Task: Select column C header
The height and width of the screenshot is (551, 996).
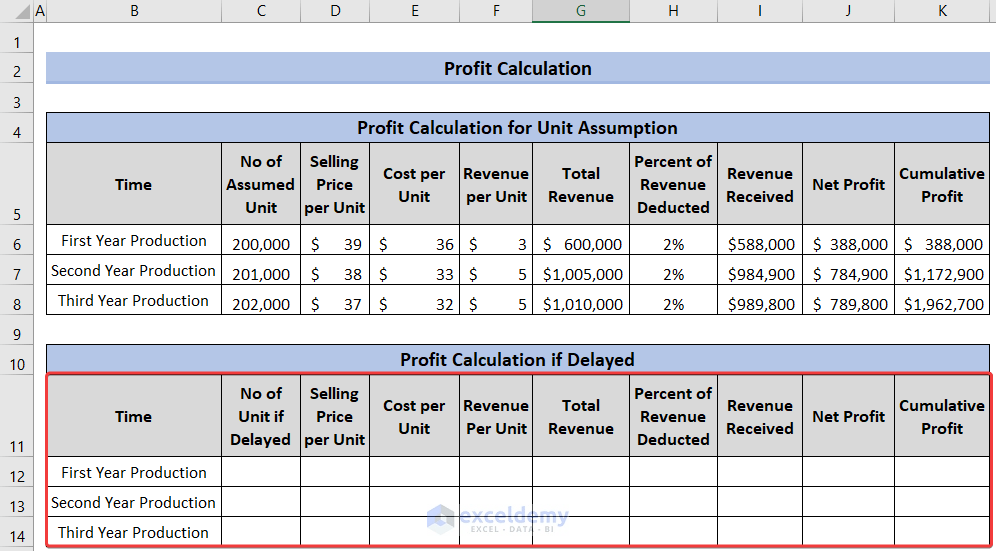Action: click(261, 11)
